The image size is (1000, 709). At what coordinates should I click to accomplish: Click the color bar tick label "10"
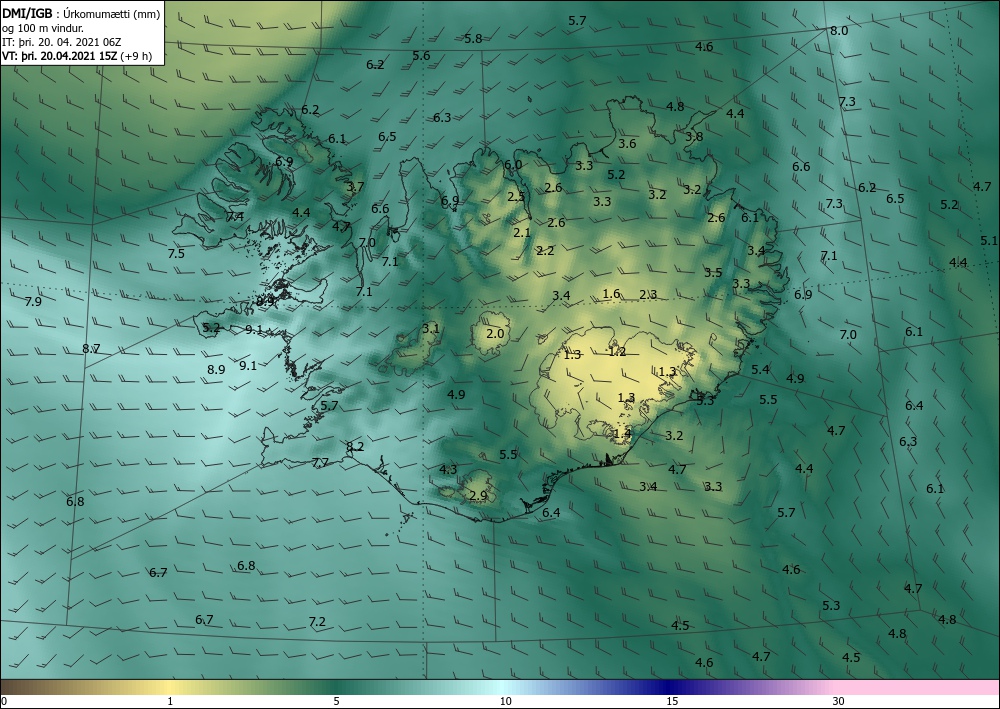click(505, 701)
